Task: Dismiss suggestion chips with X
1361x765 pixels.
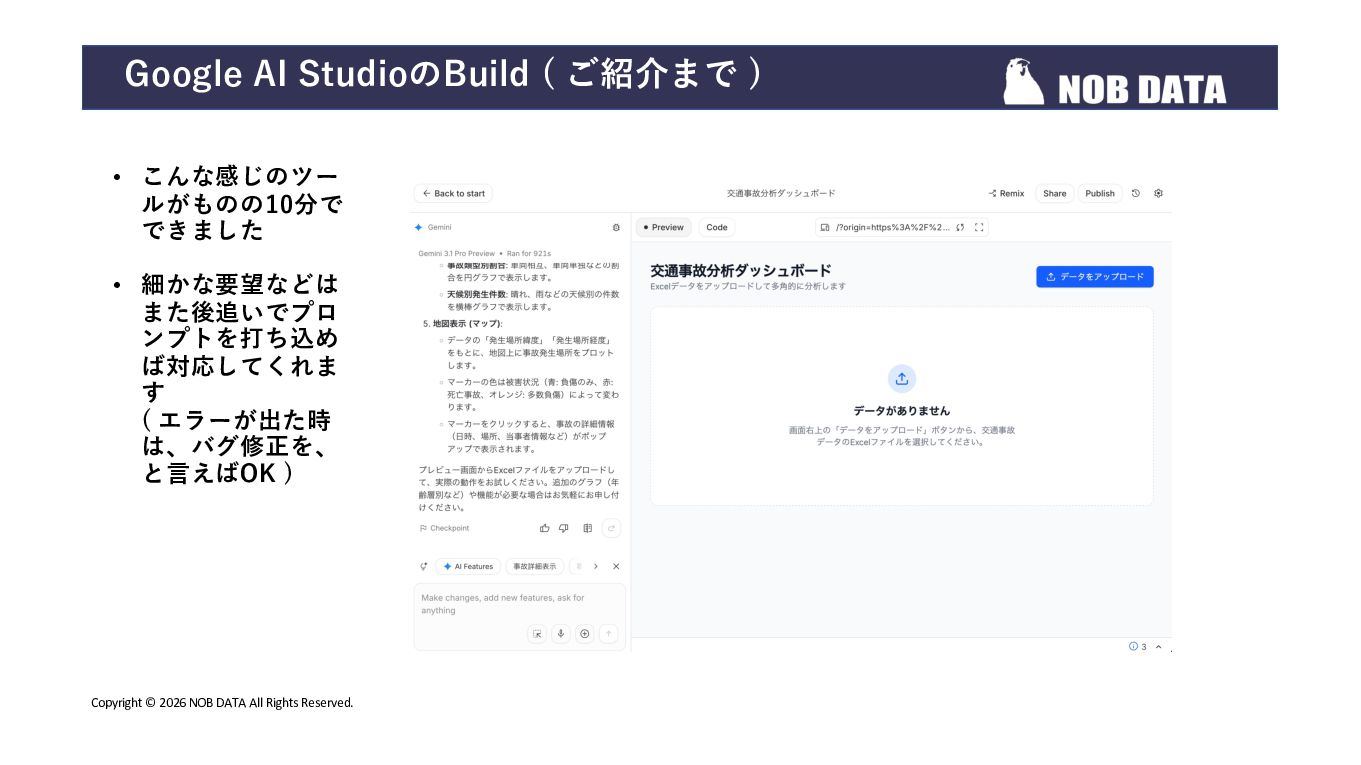Action: [x=616, y=566]
